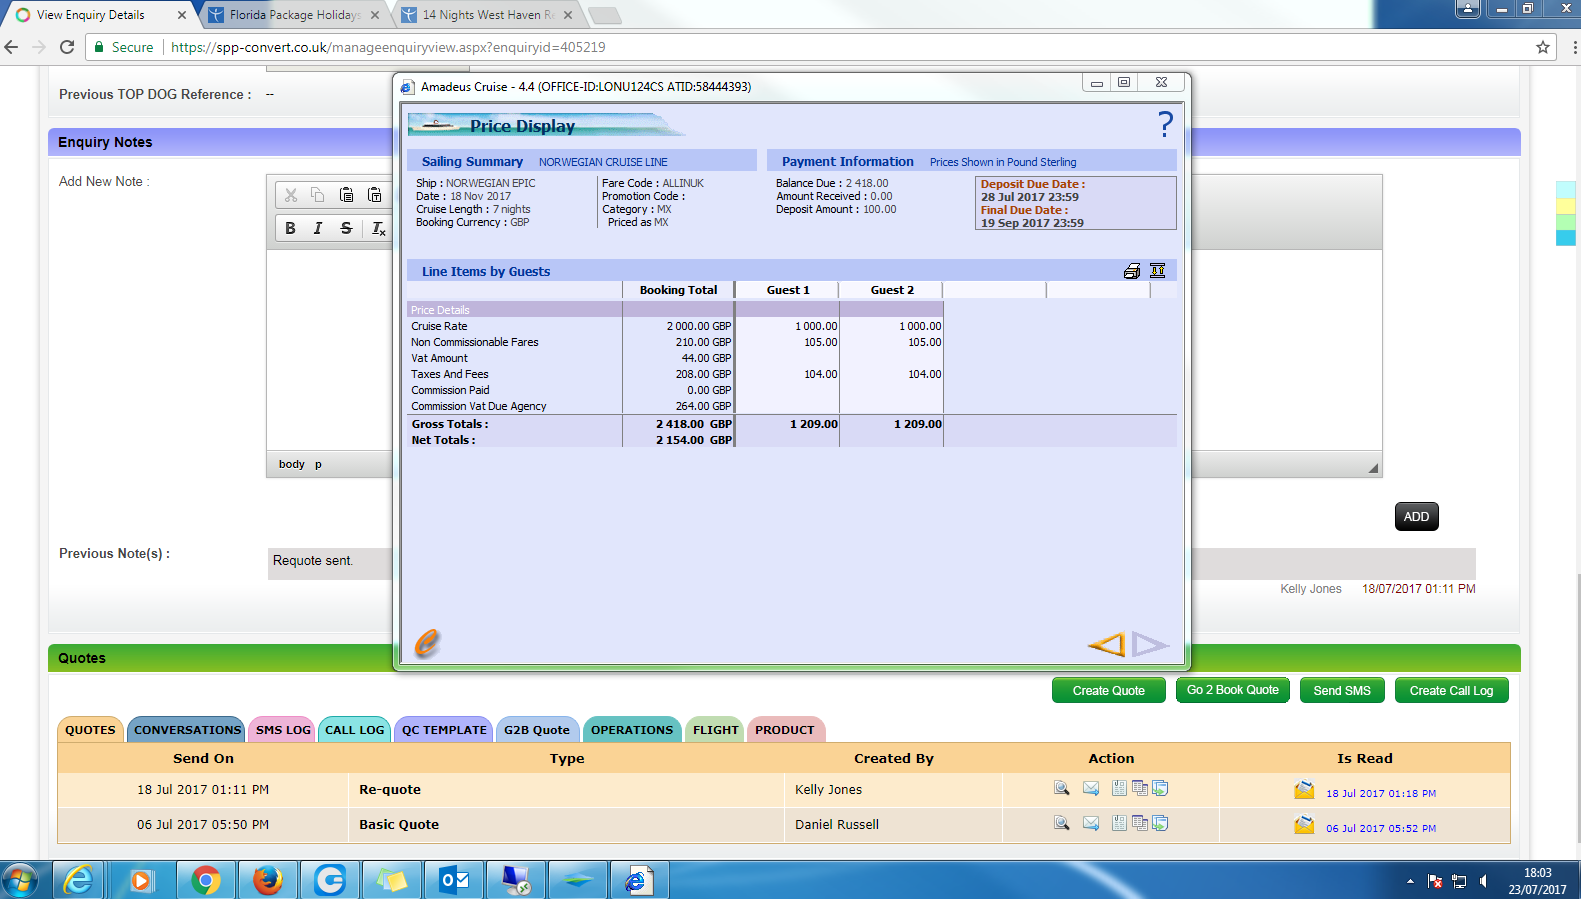This screenshot has width=1581, height=899.
Task: Click the orange e logo in Amadeus window
Action: click(427, 643)
